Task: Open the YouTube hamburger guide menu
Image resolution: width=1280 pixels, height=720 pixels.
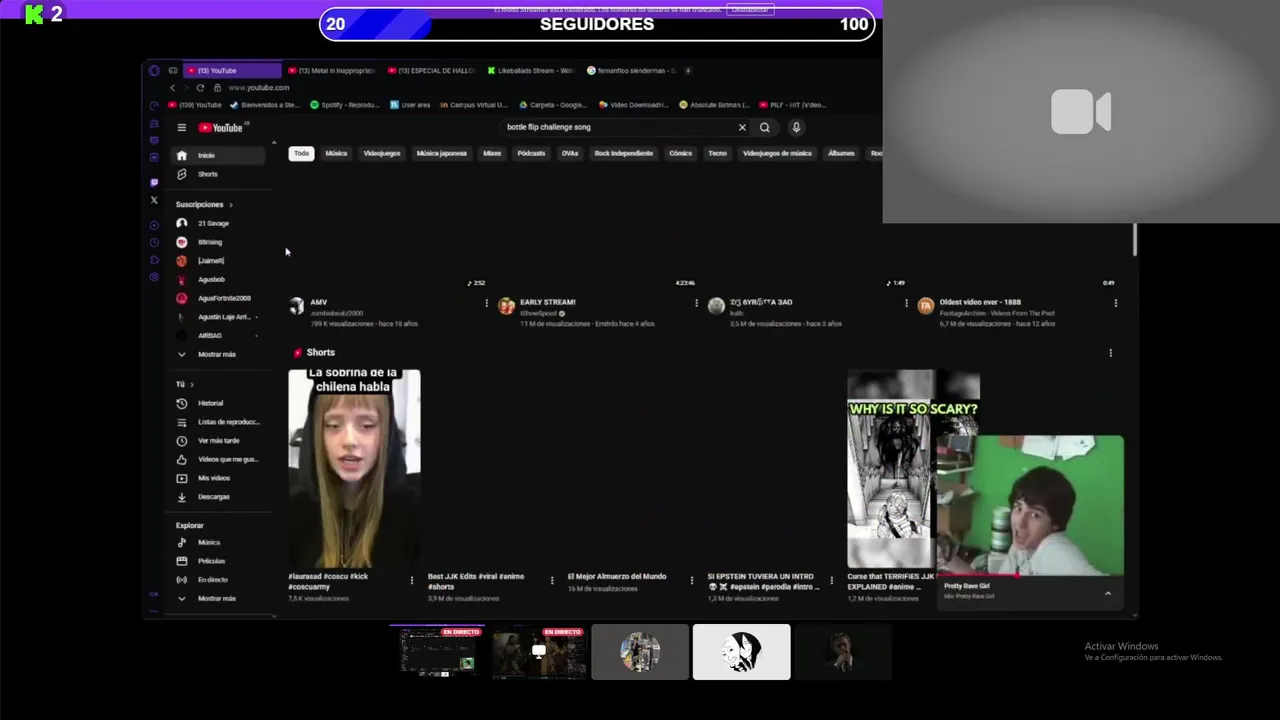Action: coord(181,127)
